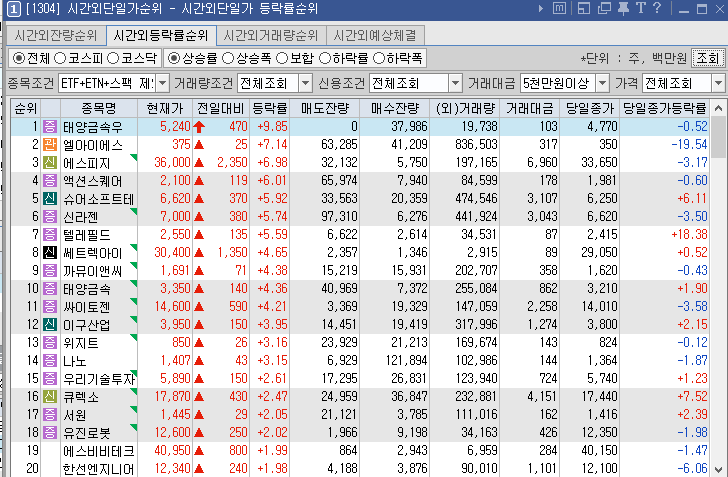This screenshot has height=477, width=728.
Task: Switch to 시간외잔량순위 tab
Action: tap(56, 35)
